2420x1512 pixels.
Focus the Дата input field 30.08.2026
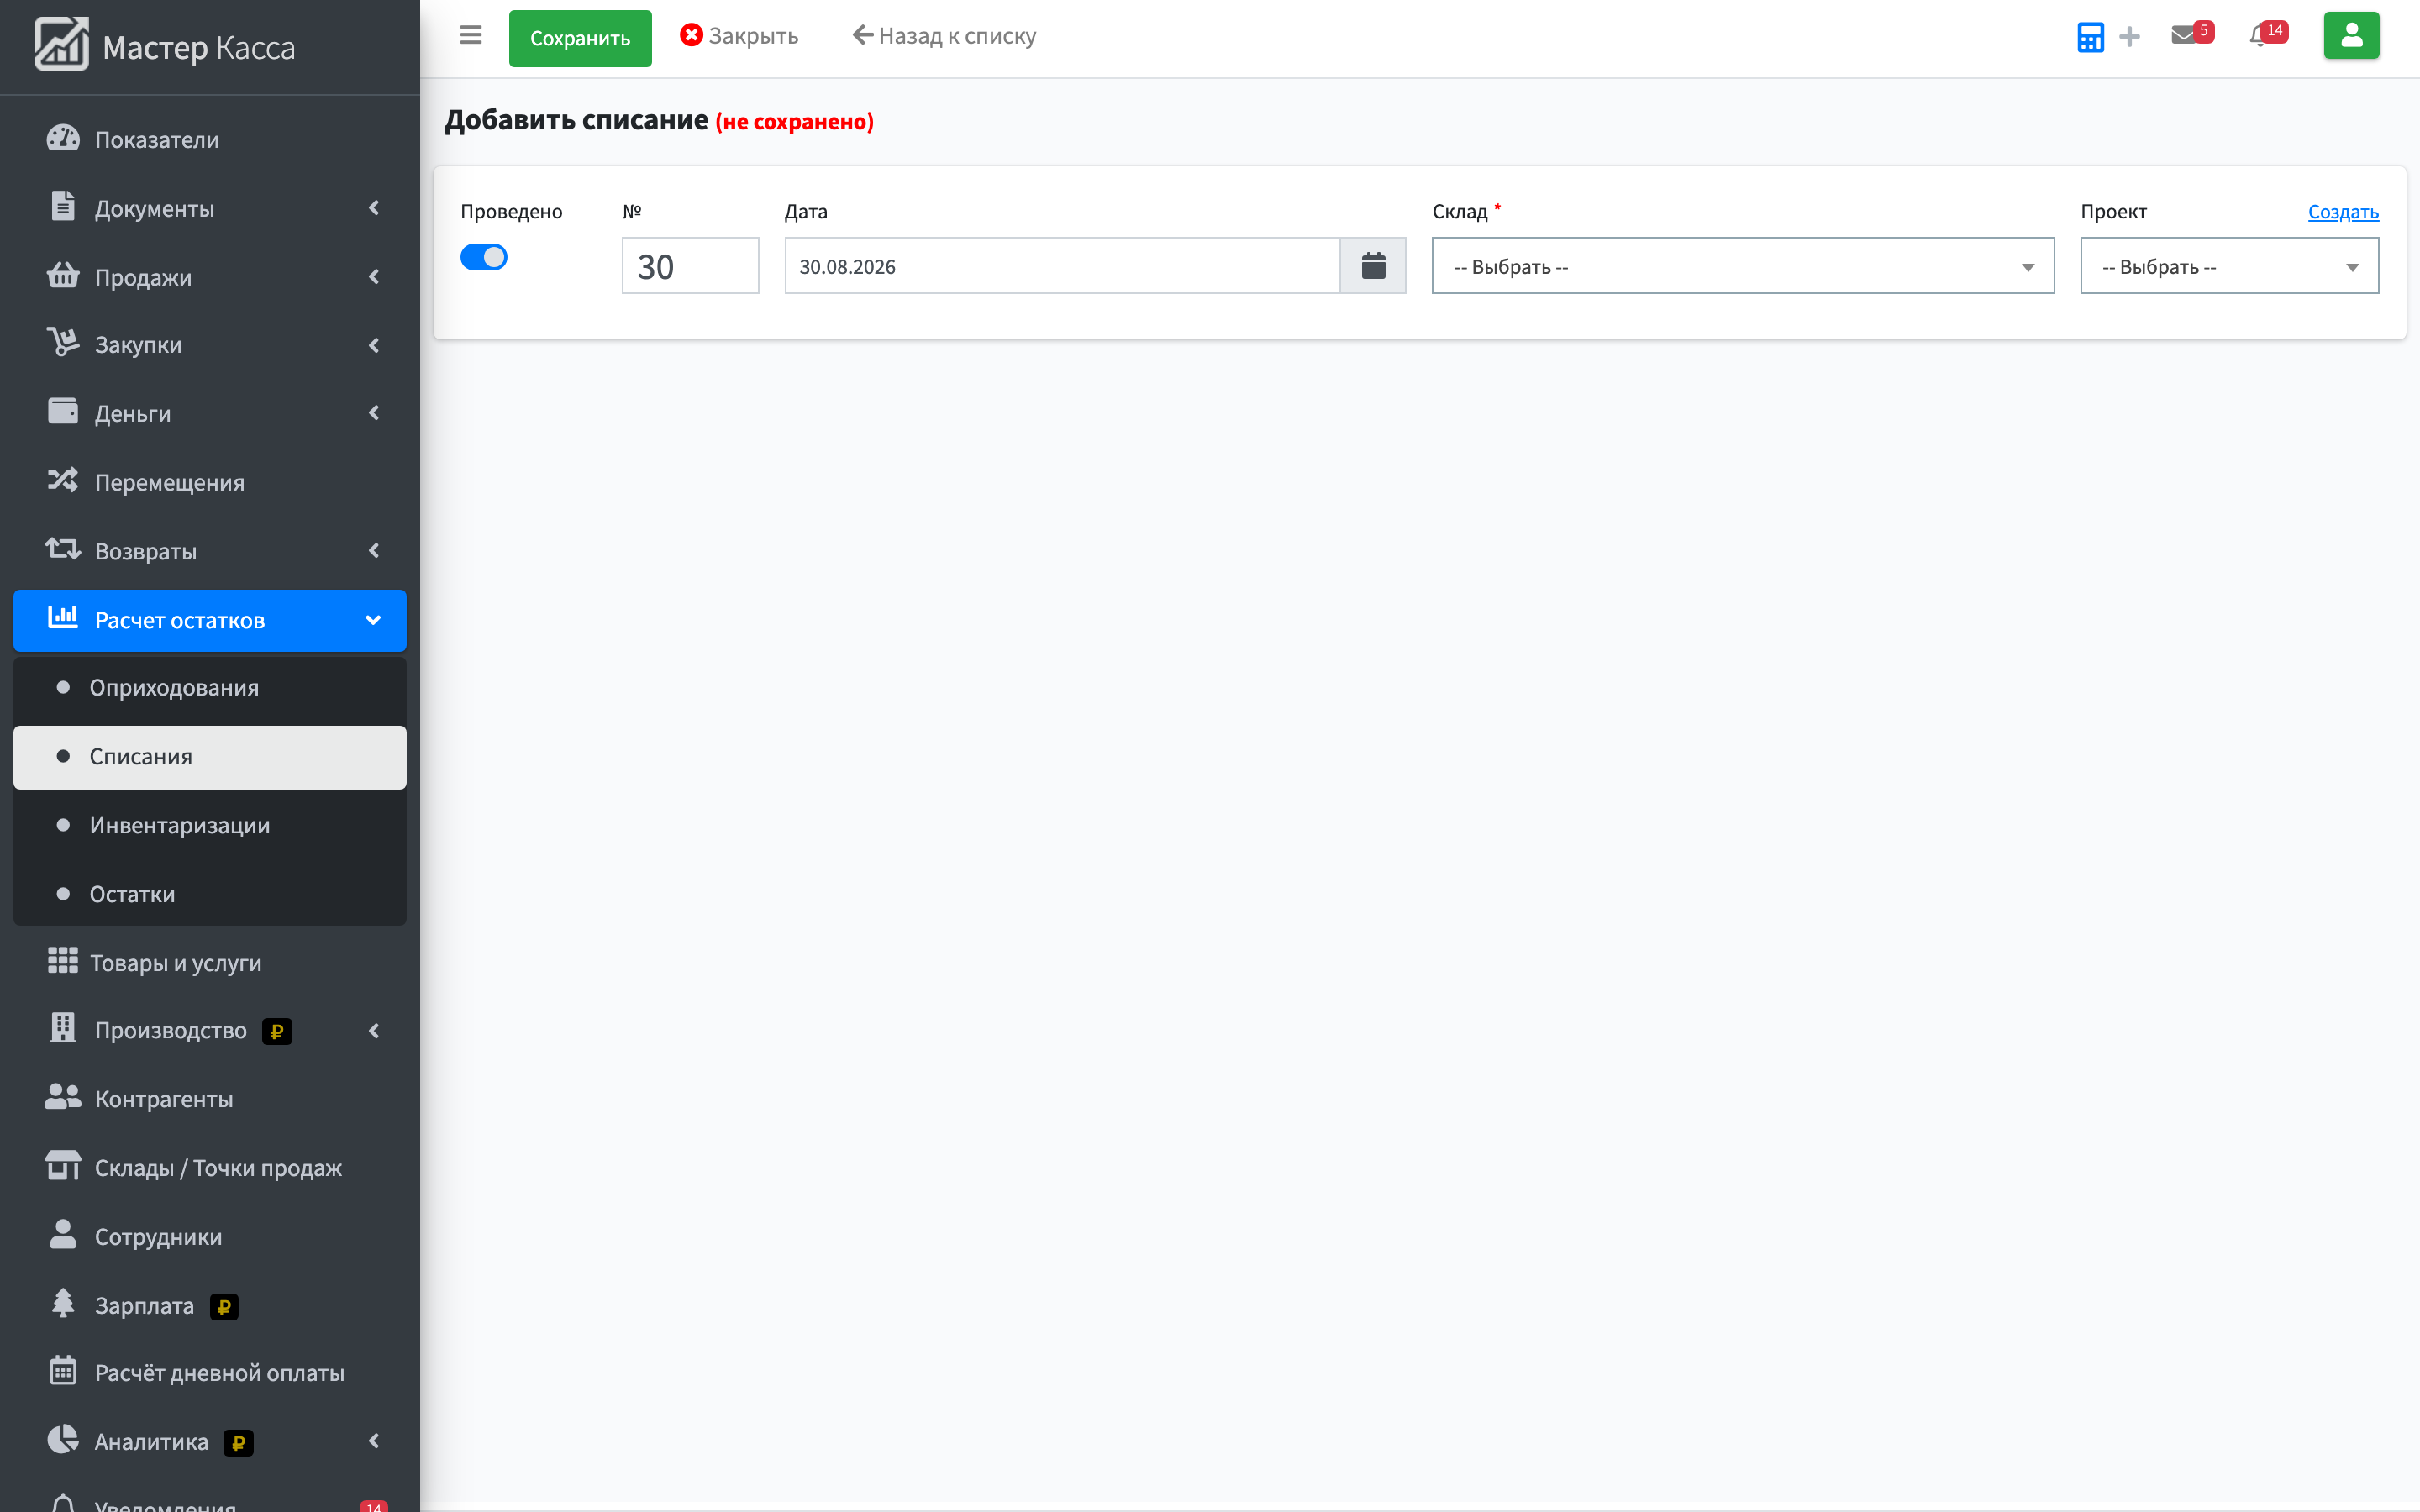point(1062,266)
